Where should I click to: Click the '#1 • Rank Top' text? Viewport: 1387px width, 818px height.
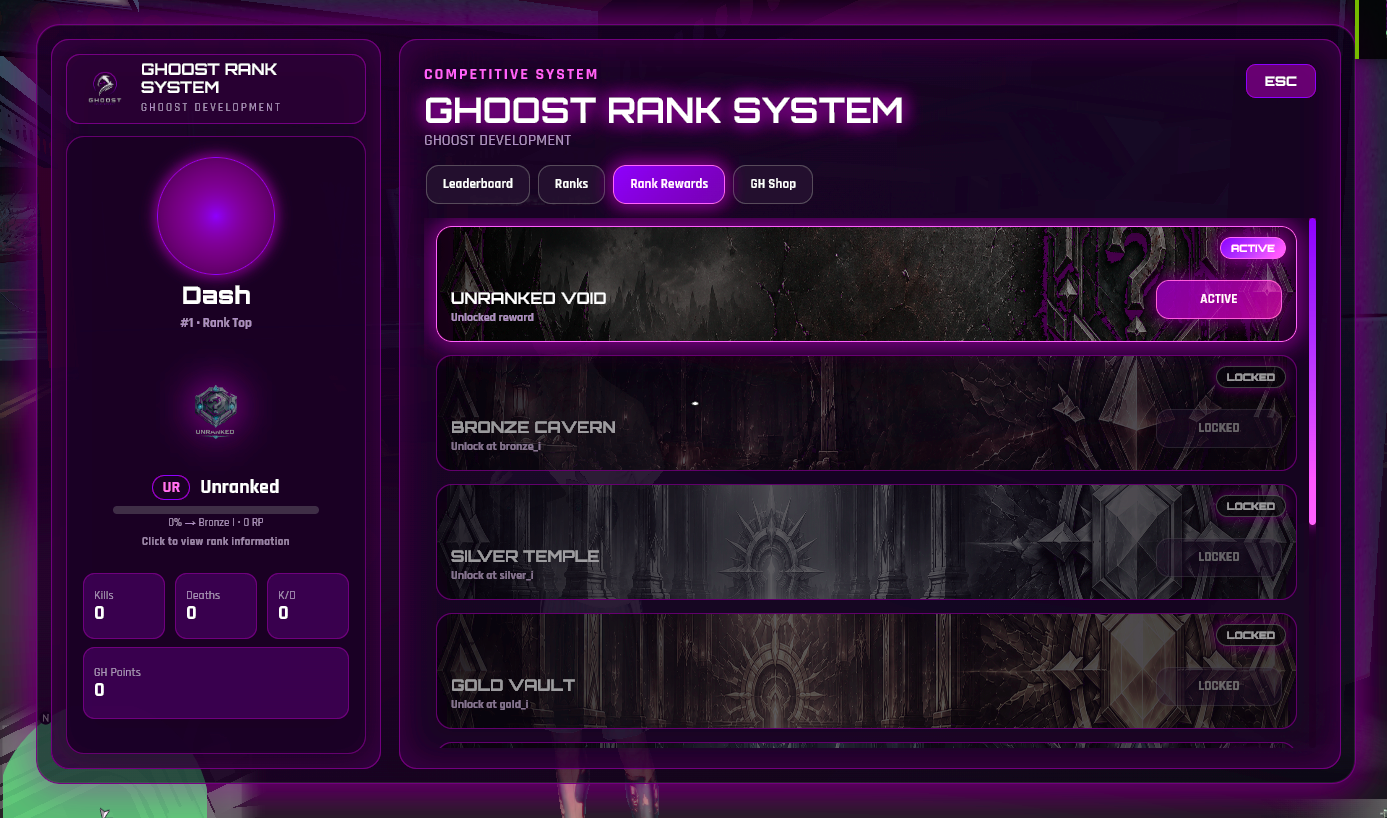[x=216, y=323]
